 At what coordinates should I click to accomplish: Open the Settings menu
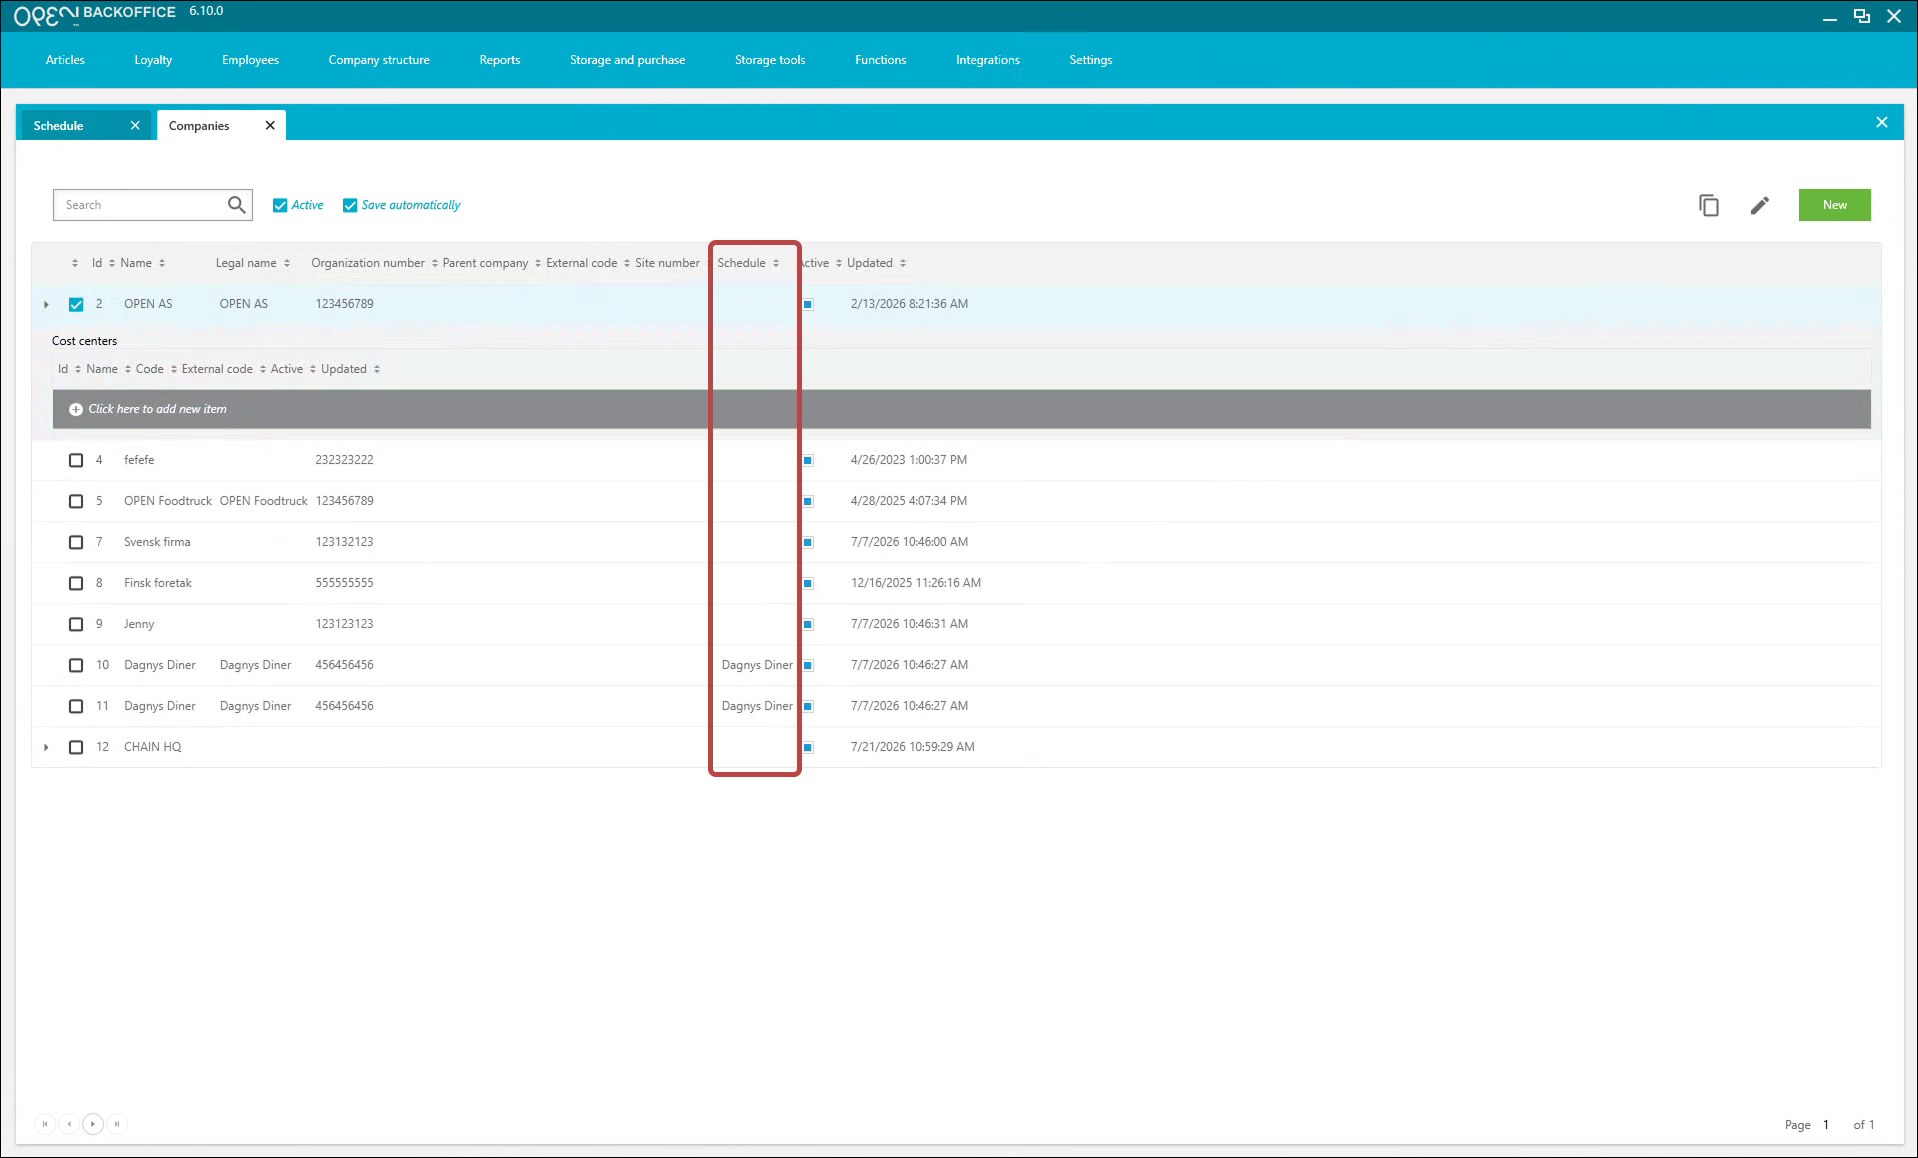pos(1091,60)
